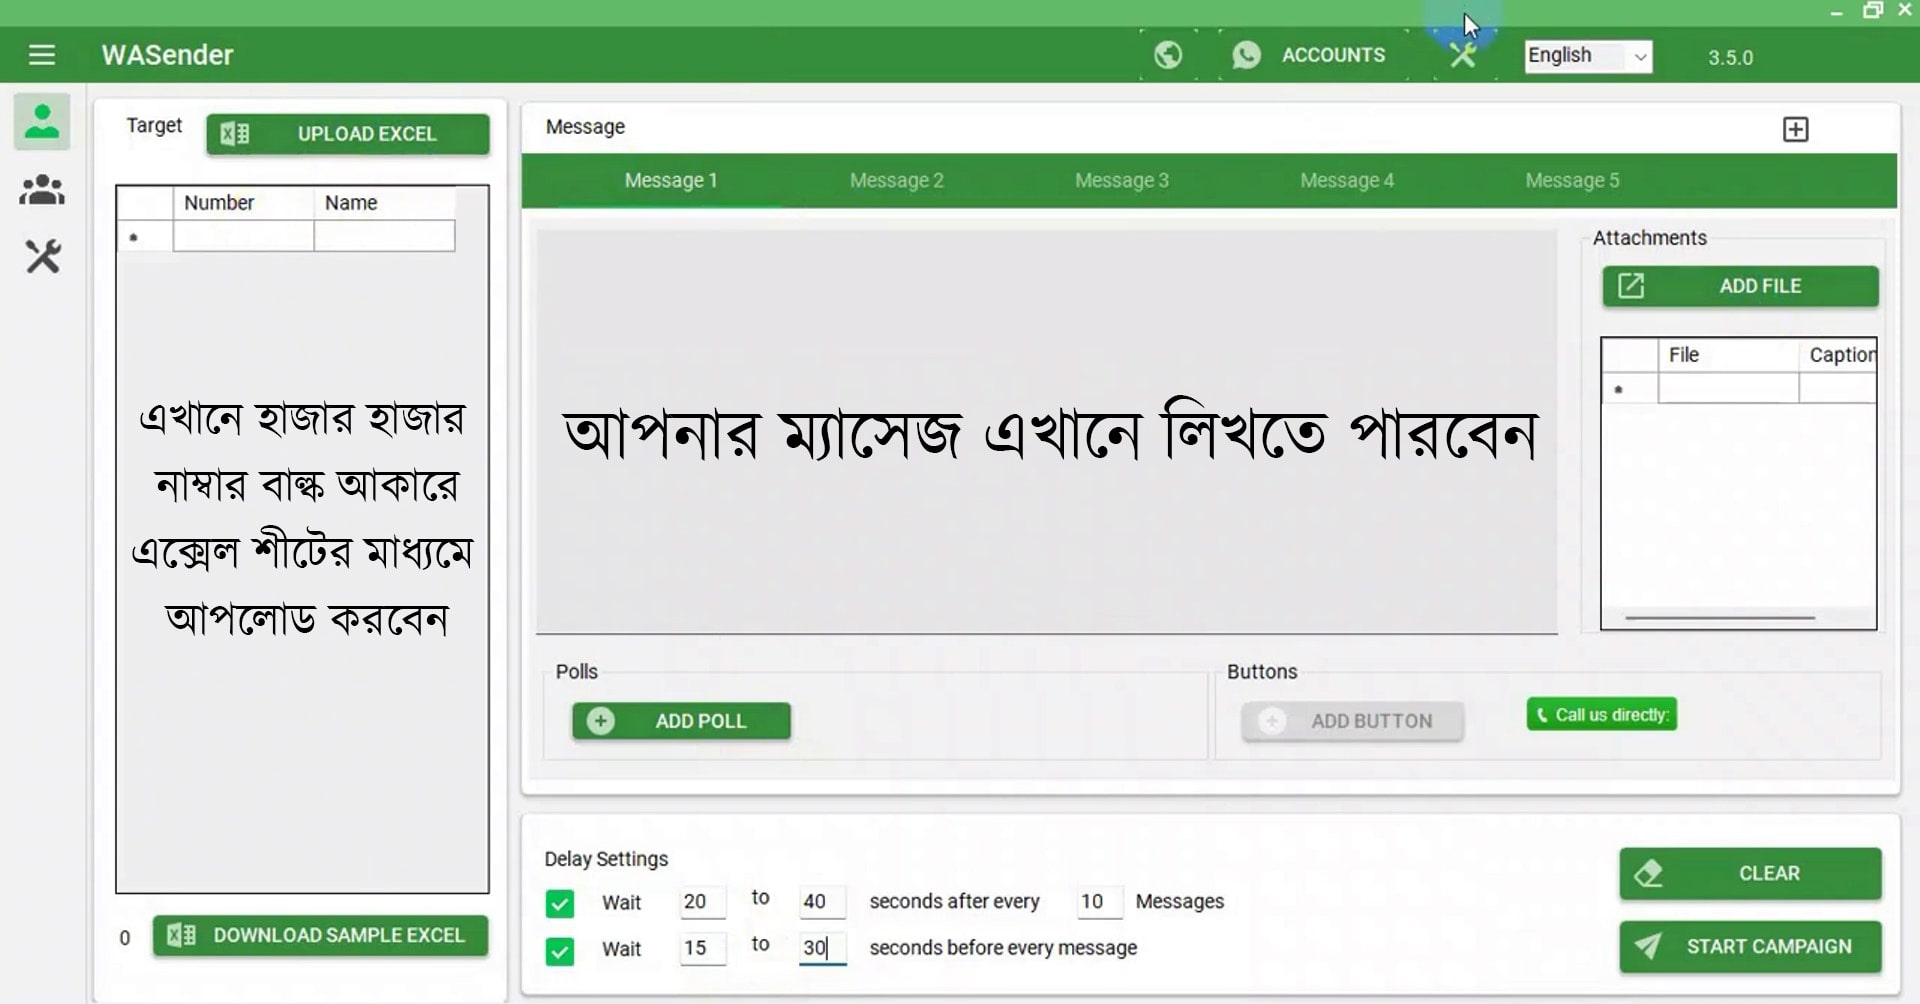Click the messages count field showing 10
1920x1004 pixels.
pos(1097,902)
